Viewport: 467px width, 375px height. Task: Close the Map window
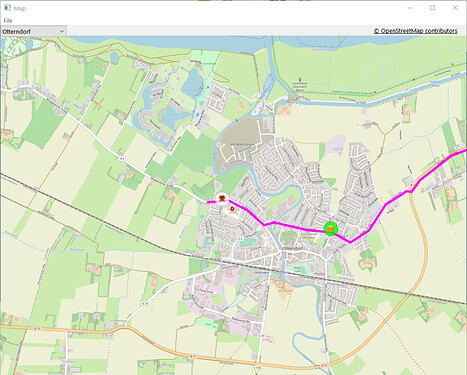point(455,8)
